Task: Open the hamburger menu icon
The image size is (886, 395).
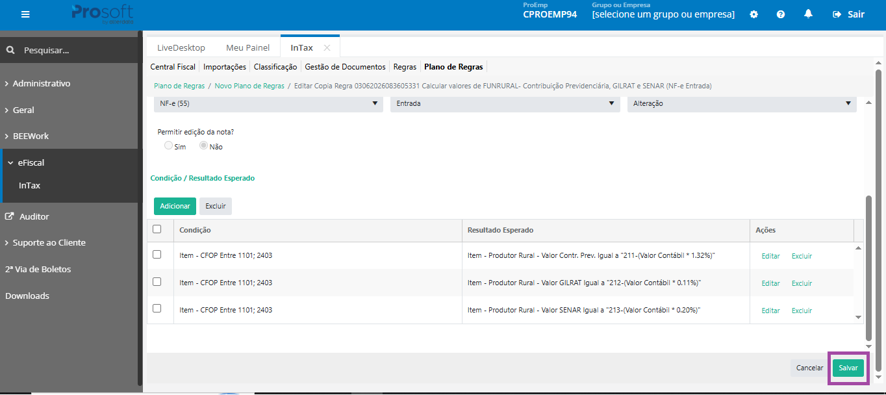Action: pos(25,15)
